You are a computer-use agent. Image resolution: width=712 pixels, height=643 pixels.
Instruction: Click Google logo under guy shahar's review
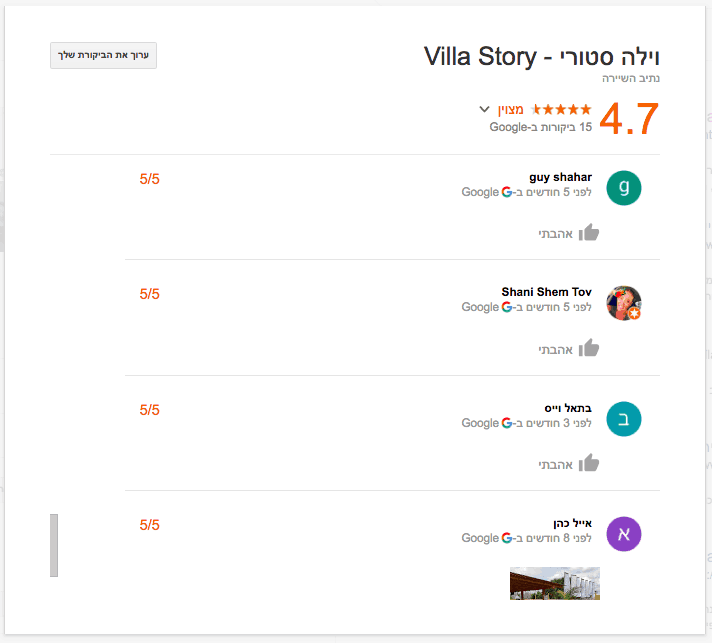507,192
